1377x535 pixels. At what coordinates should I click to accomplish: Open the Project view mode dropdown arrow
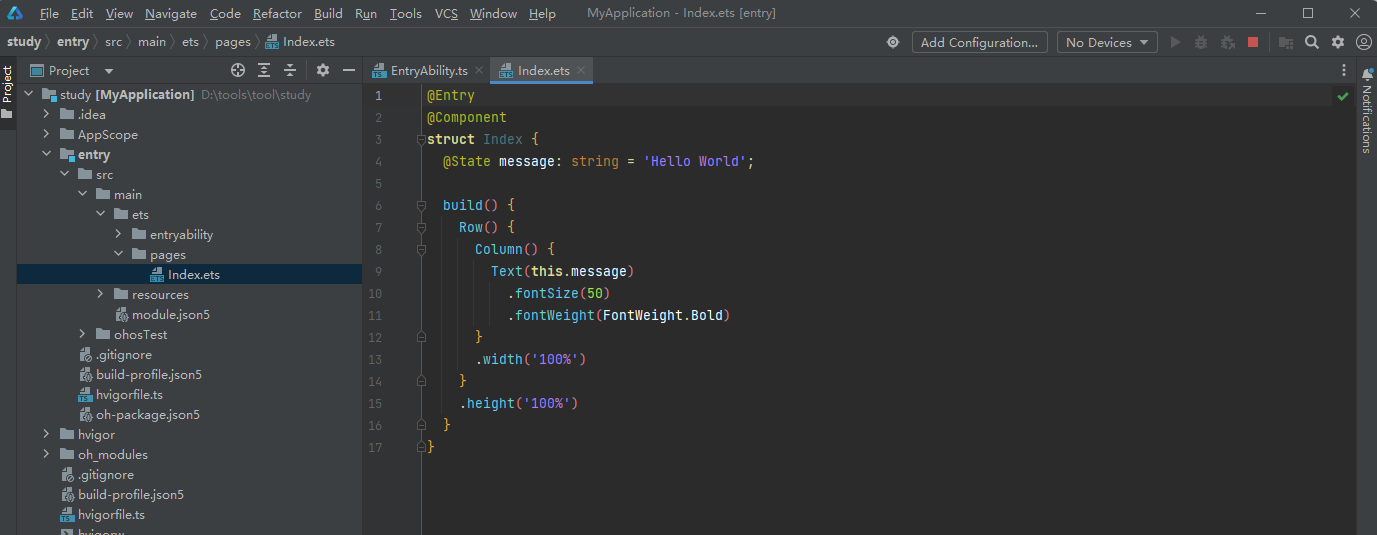[109, 71]
